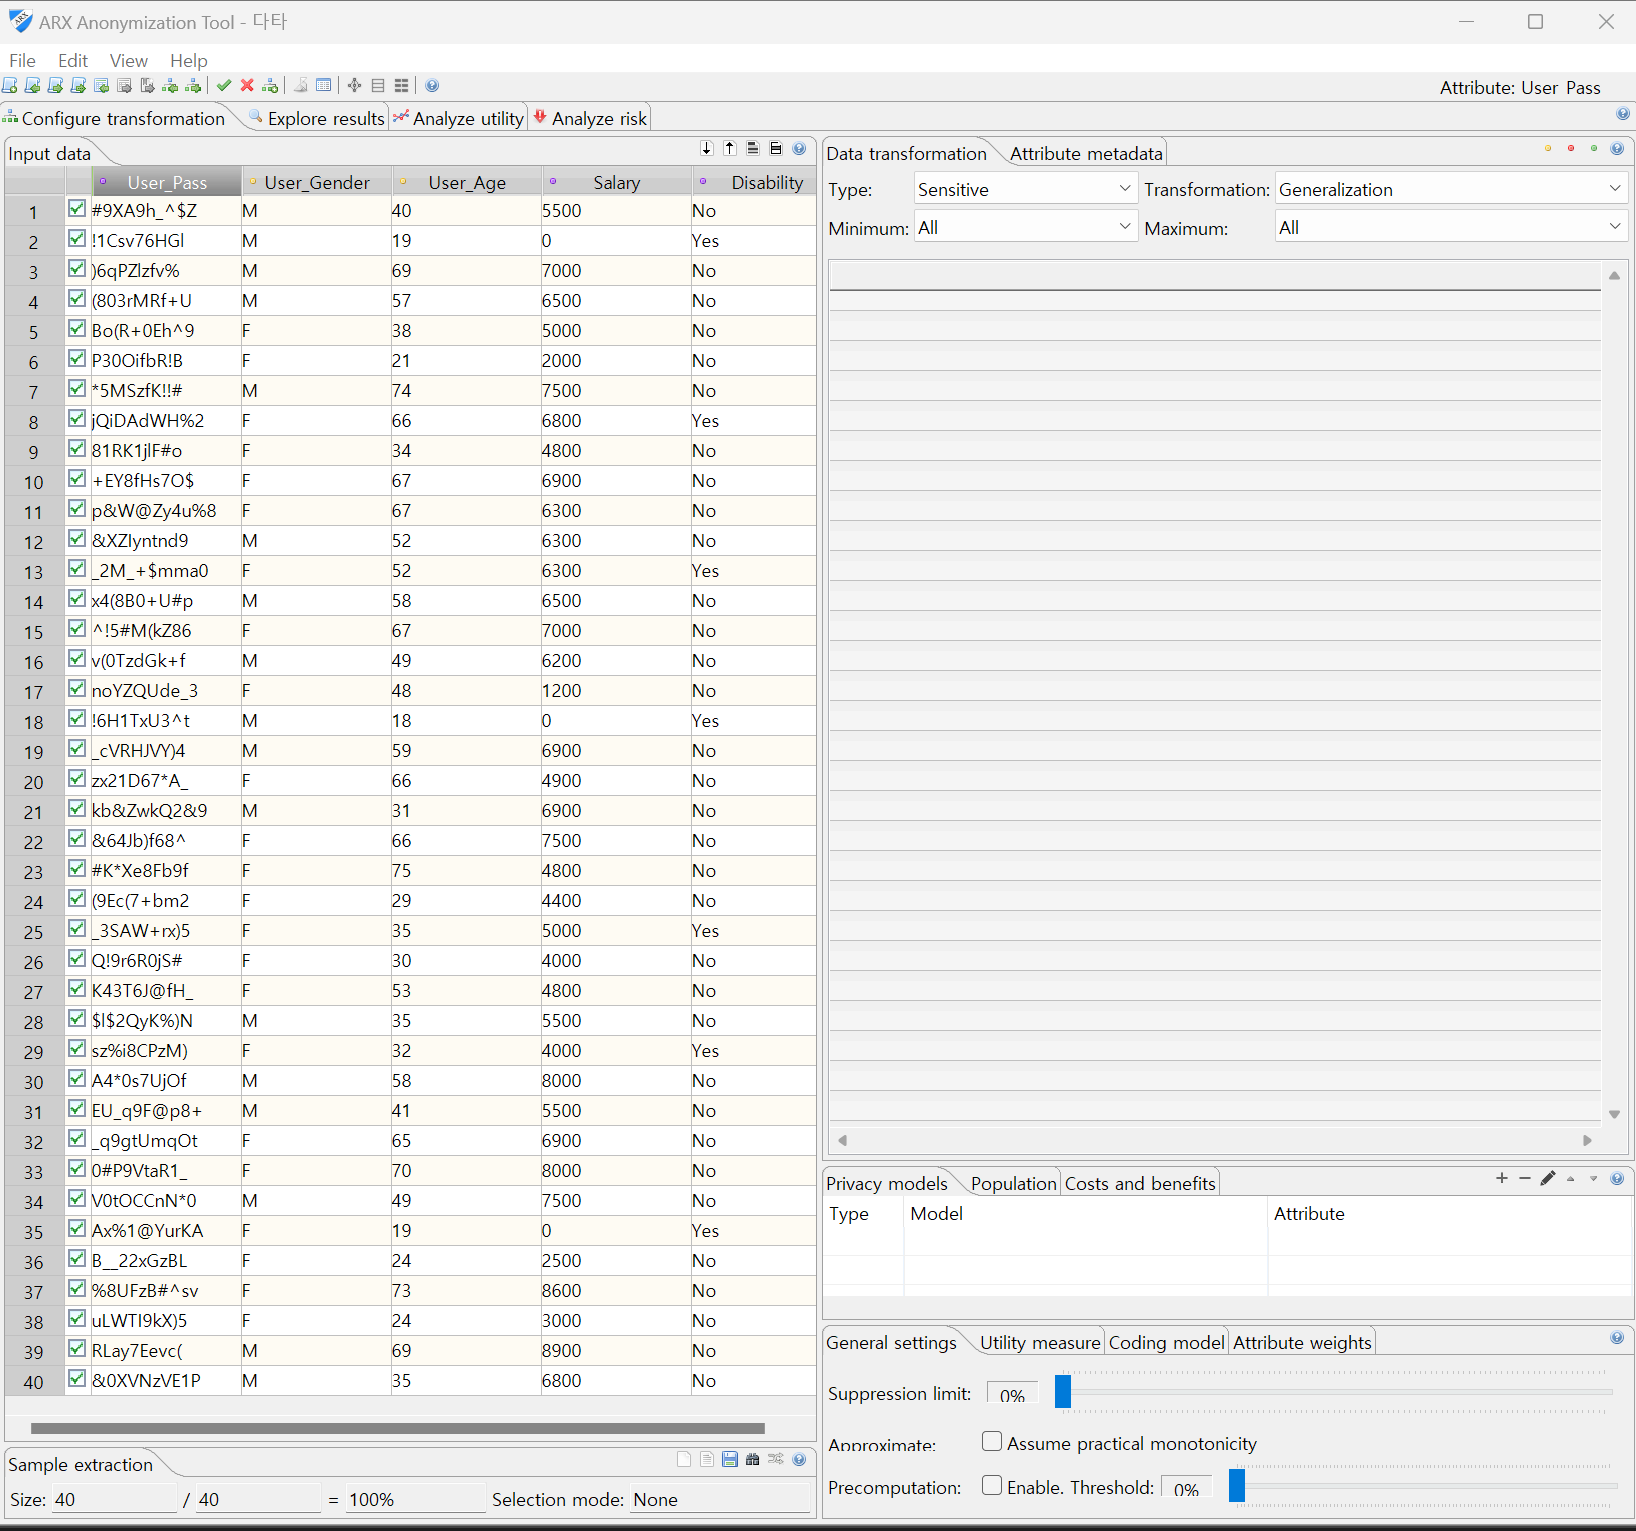The width and height of the screenshot is (1636, 1531).
Task: Click the move privacy model down arrow
Action: [x=1594, y=1179]
